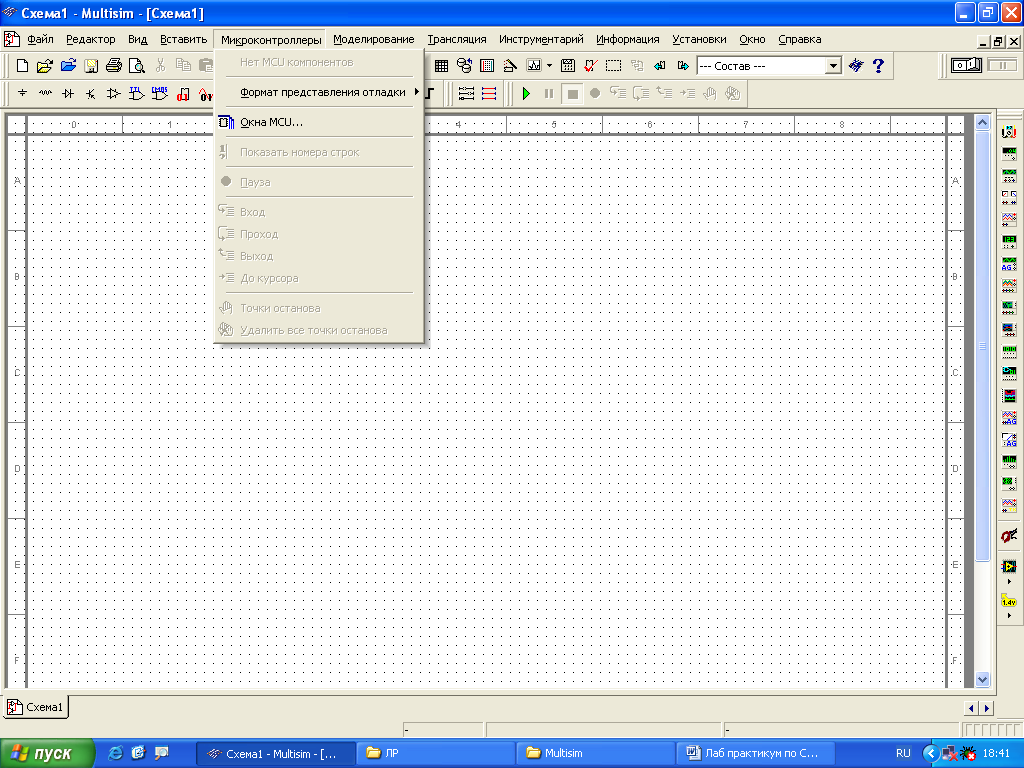Capture a screen area with the dashed rectangle
Screen dimensions: 1024x768
coord(613,65)
